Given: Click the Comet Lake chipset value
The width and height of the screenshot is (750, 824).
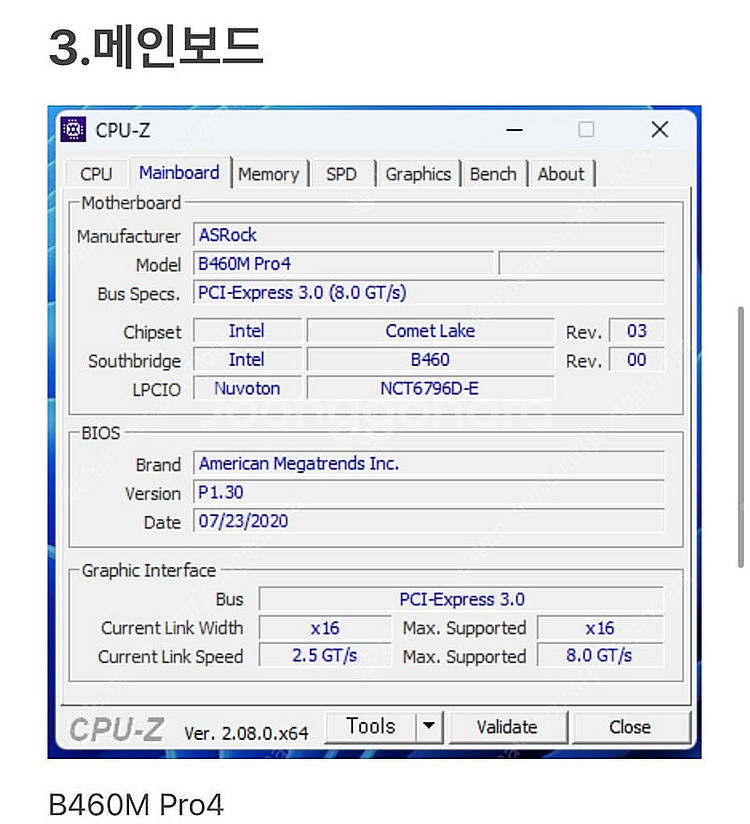Looking at the screenshot, I should (x=430, y=331).
